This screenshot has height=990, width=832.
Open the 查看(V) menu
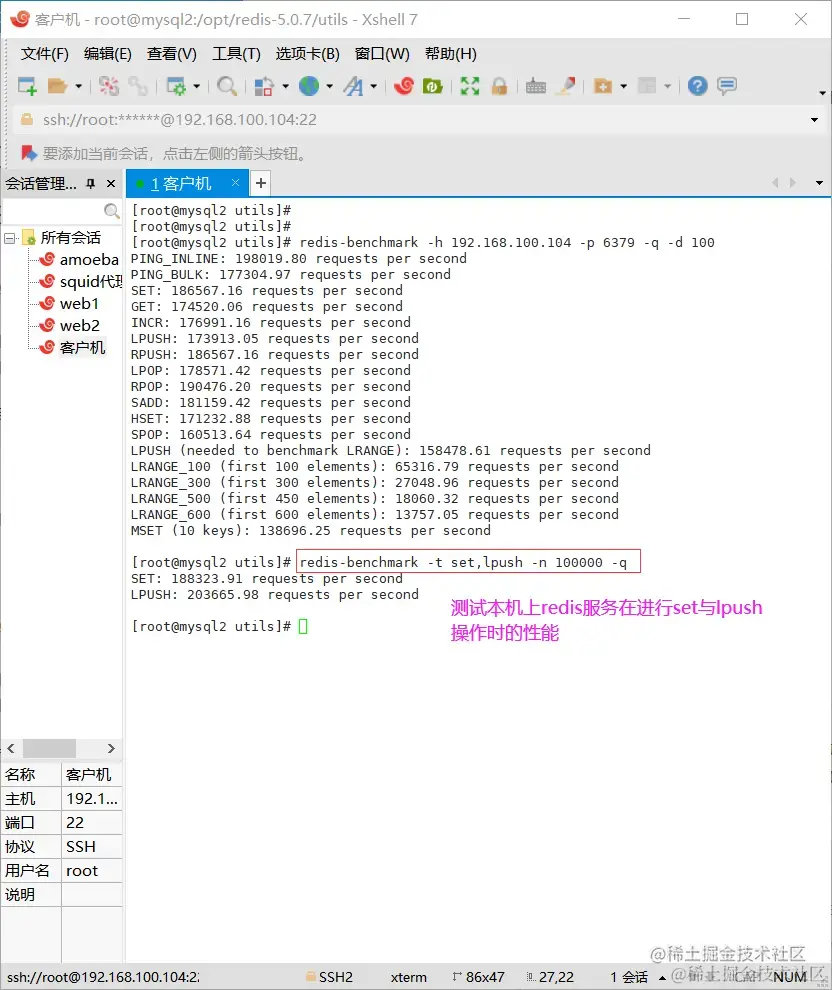pos(171,54)
